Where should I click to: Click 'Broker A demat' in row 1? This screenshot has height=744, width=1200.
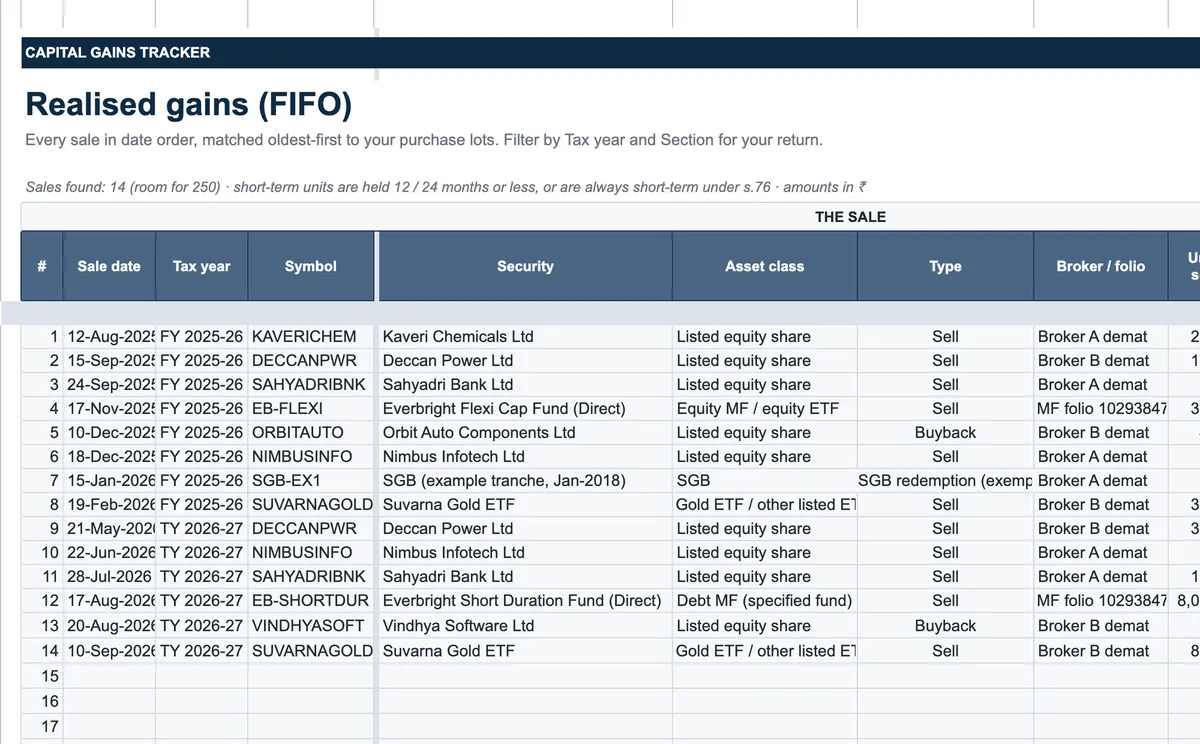1101,337
